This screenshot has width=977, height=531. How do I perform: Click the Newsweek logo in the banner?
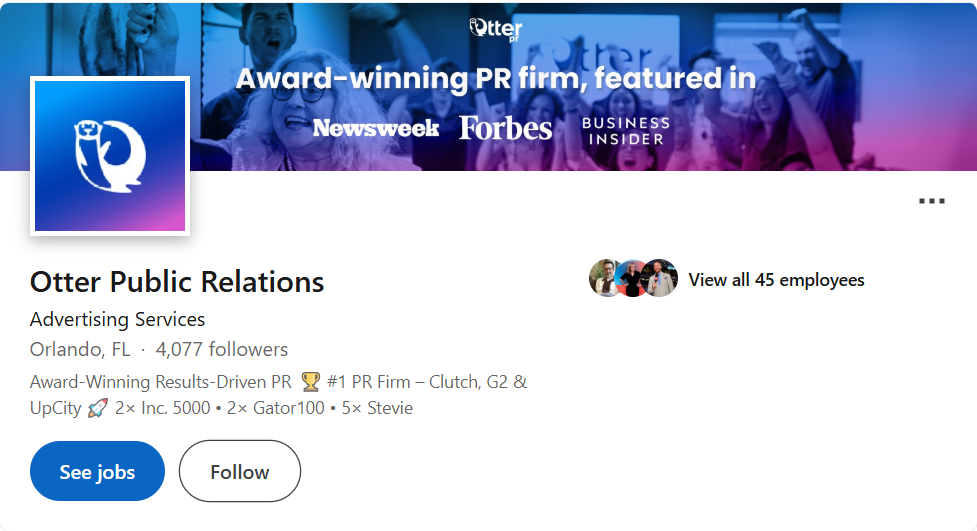point(376,128)
